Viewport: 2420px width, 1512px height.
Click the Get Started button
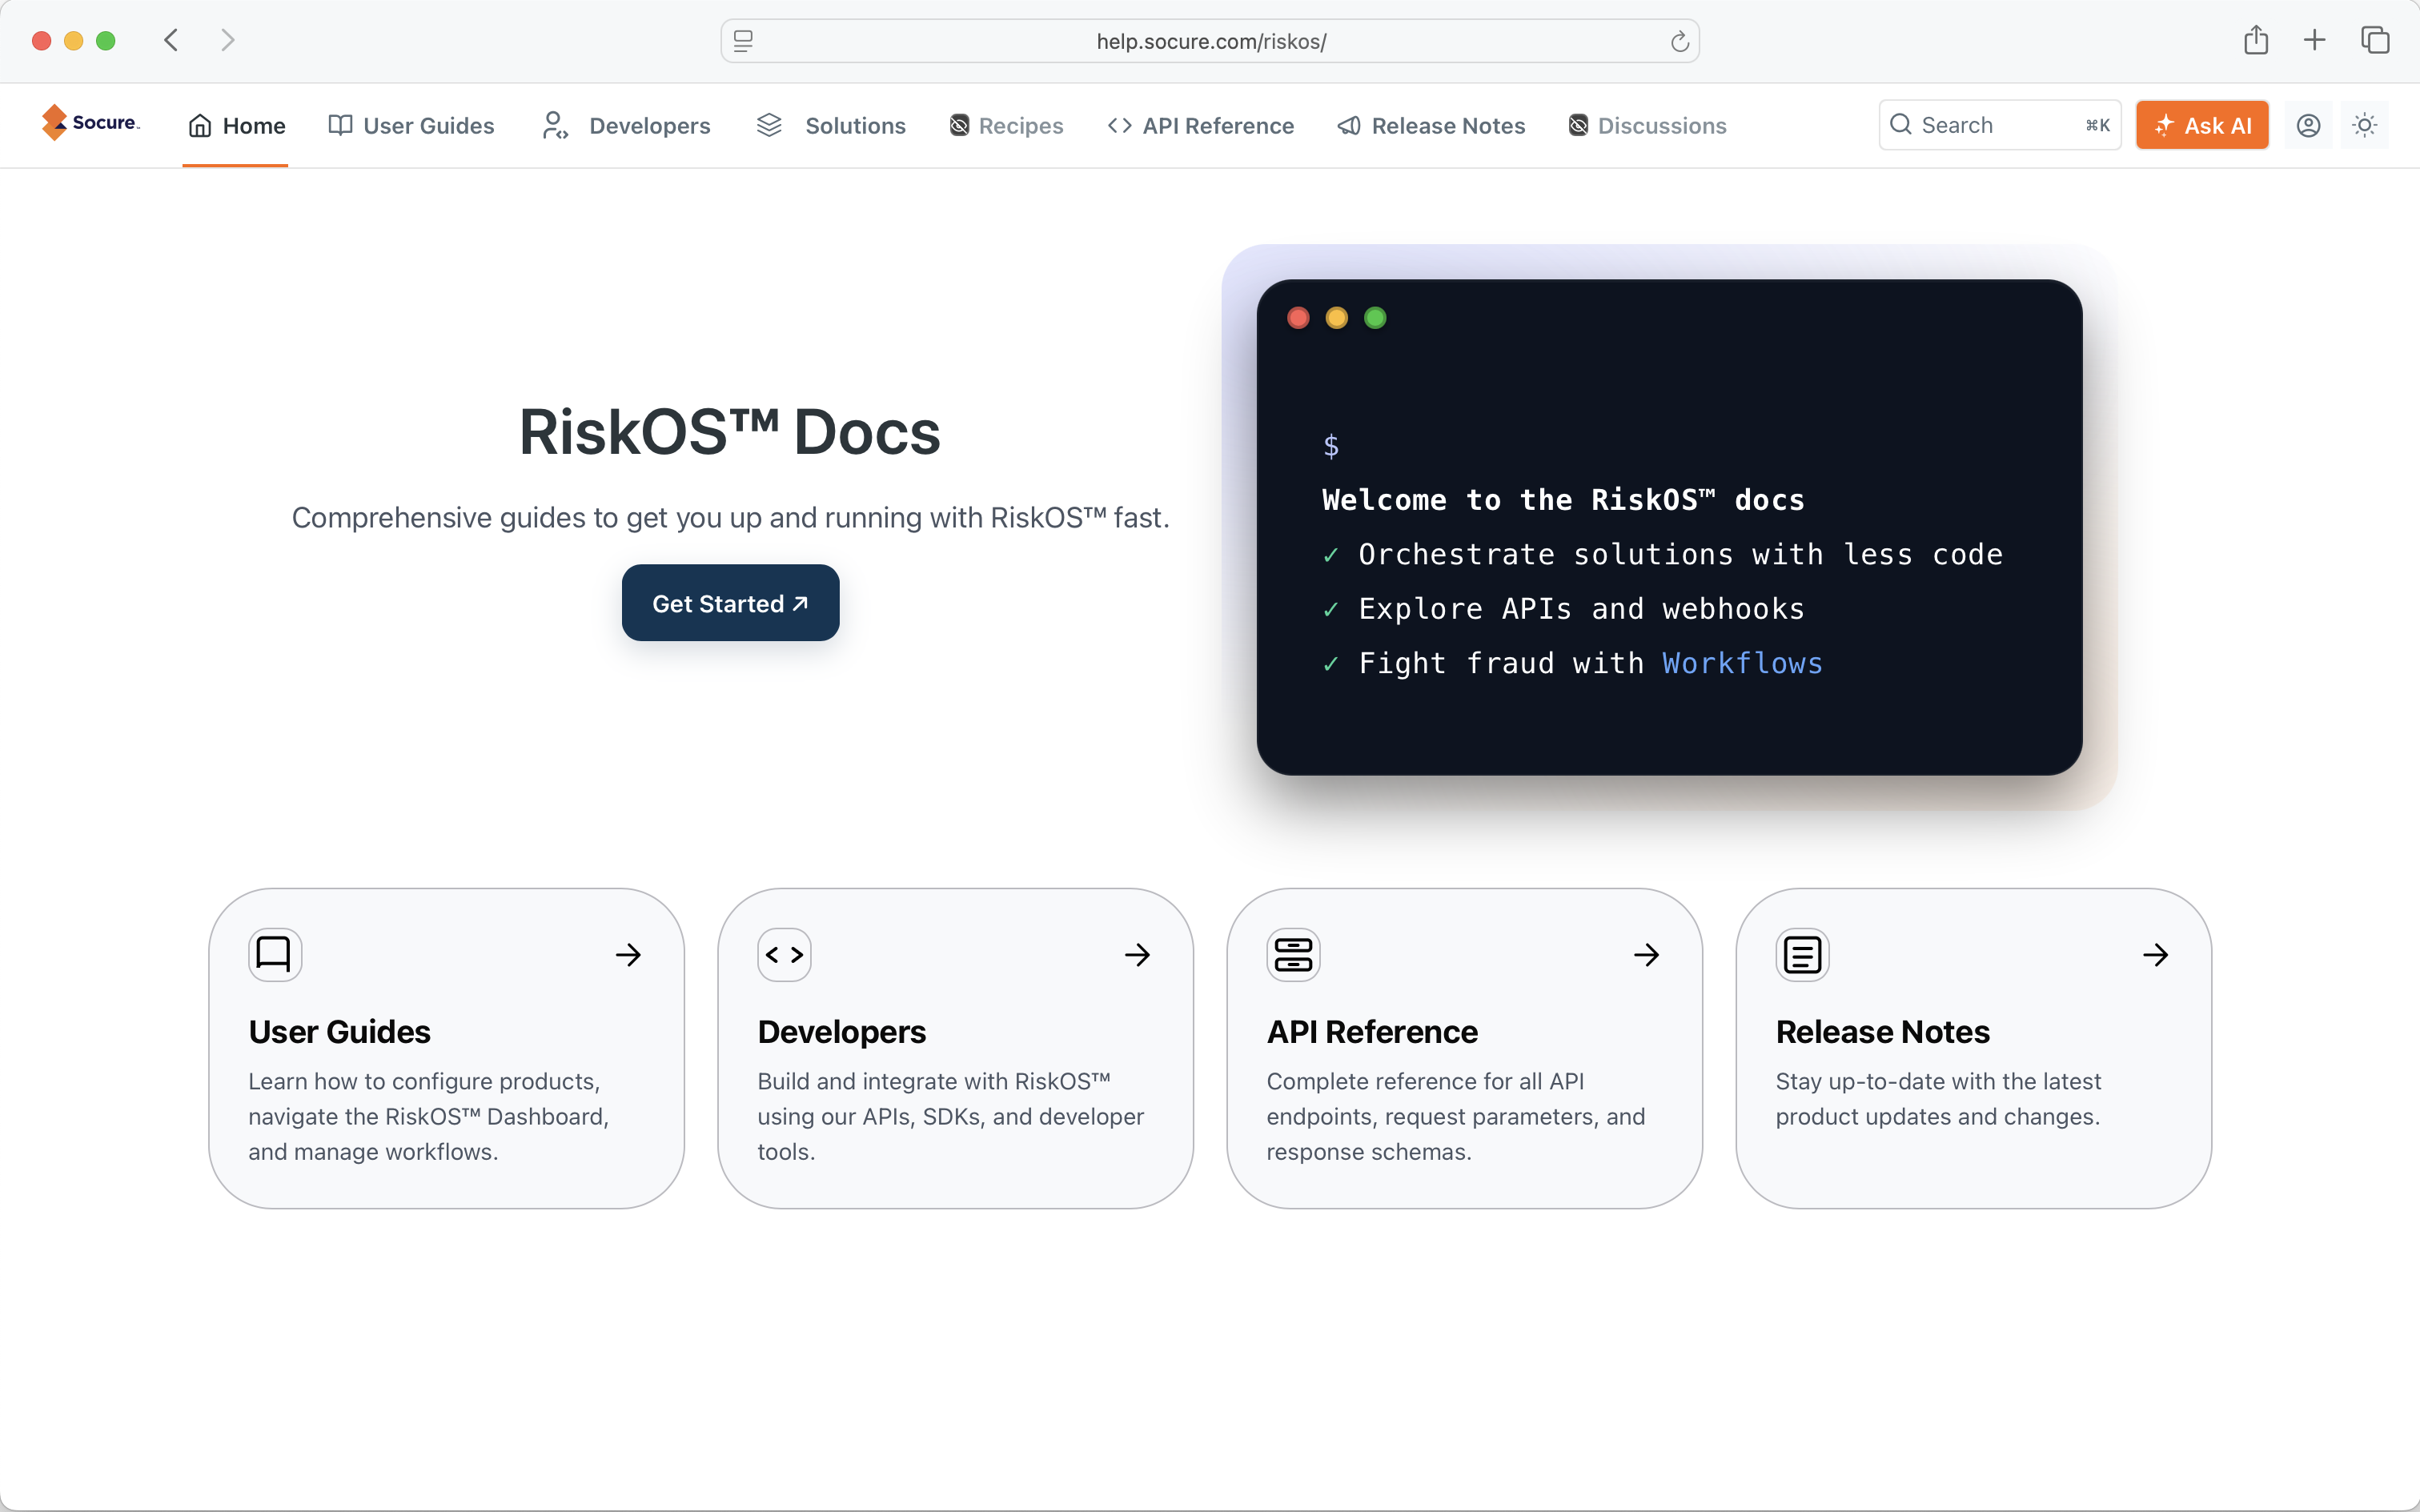(730, 602)
